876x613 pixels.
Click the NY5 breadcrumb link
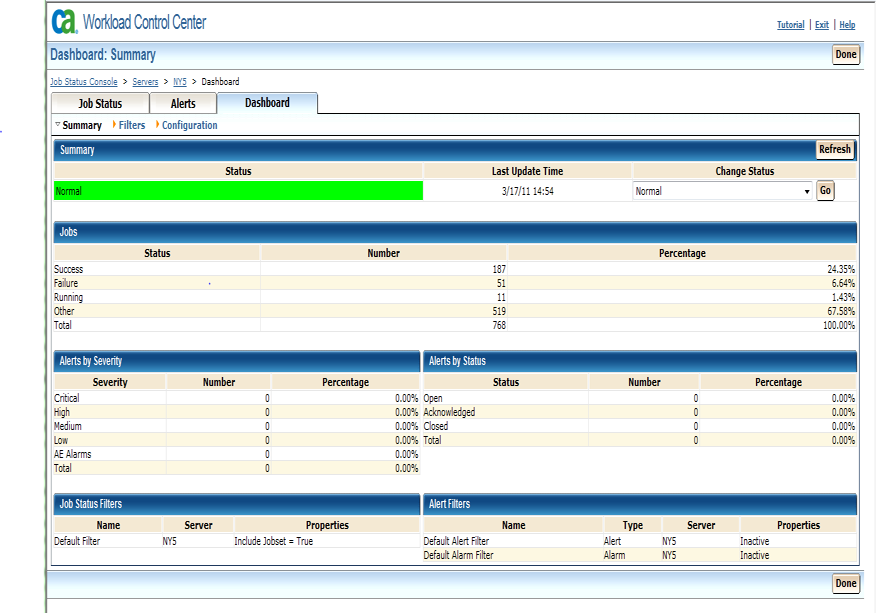[x=180, y=82]
